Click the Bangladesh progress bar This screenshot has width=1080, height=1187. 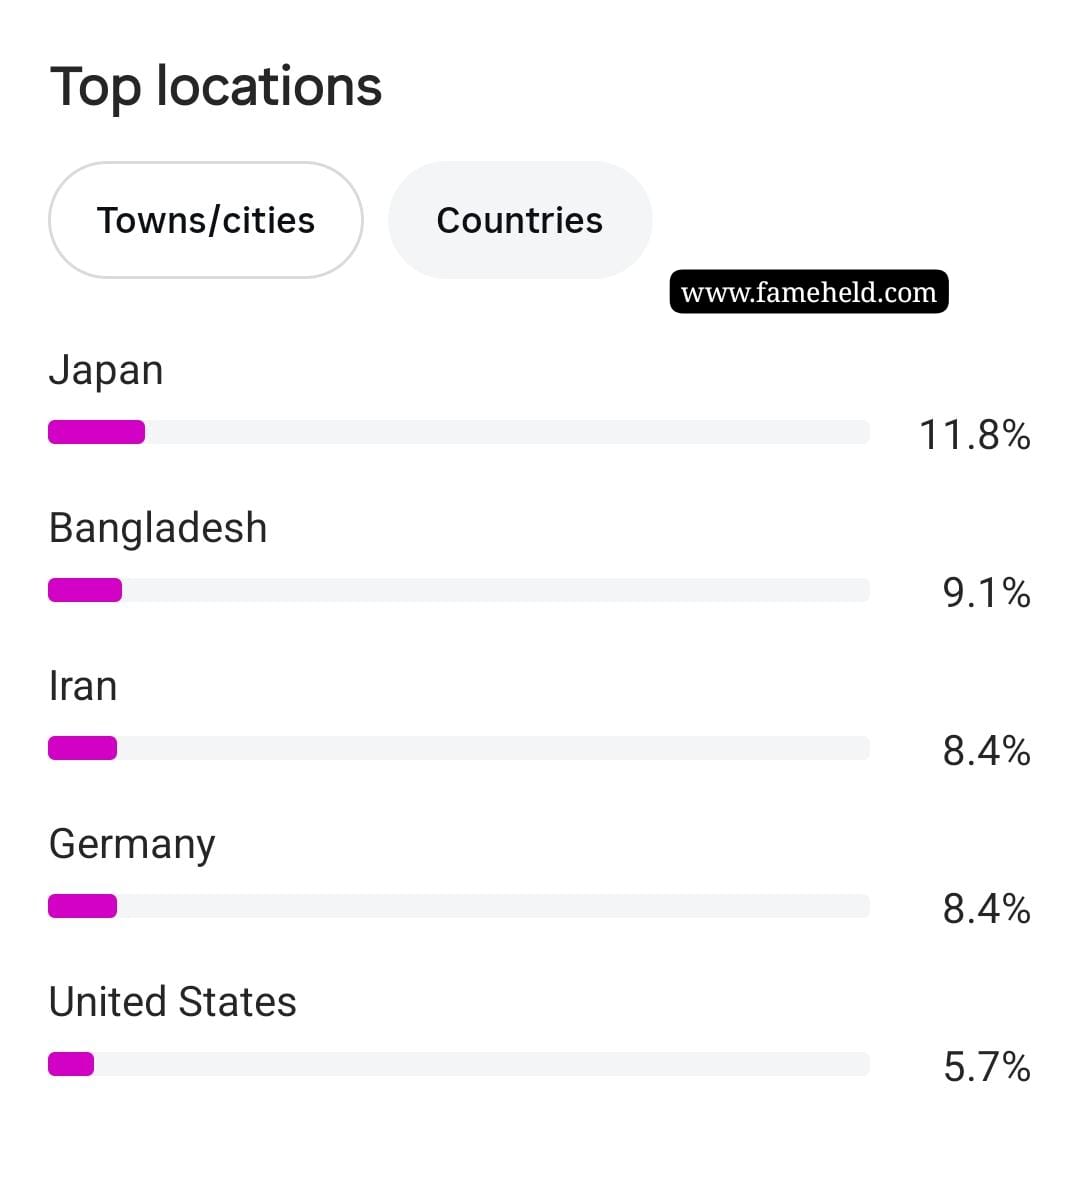(459, 590)
